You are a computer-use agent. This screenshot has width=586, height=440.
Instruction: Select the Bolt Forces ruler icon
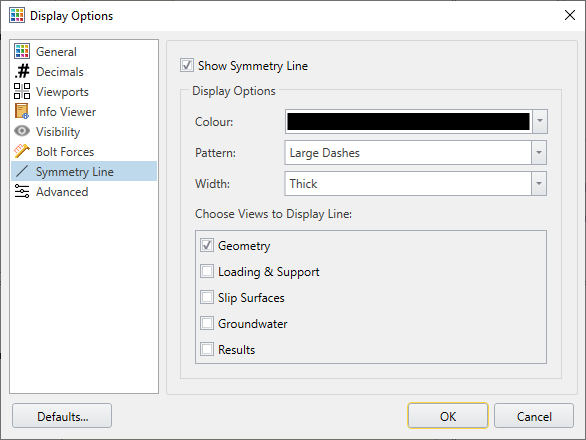point(22,151)
